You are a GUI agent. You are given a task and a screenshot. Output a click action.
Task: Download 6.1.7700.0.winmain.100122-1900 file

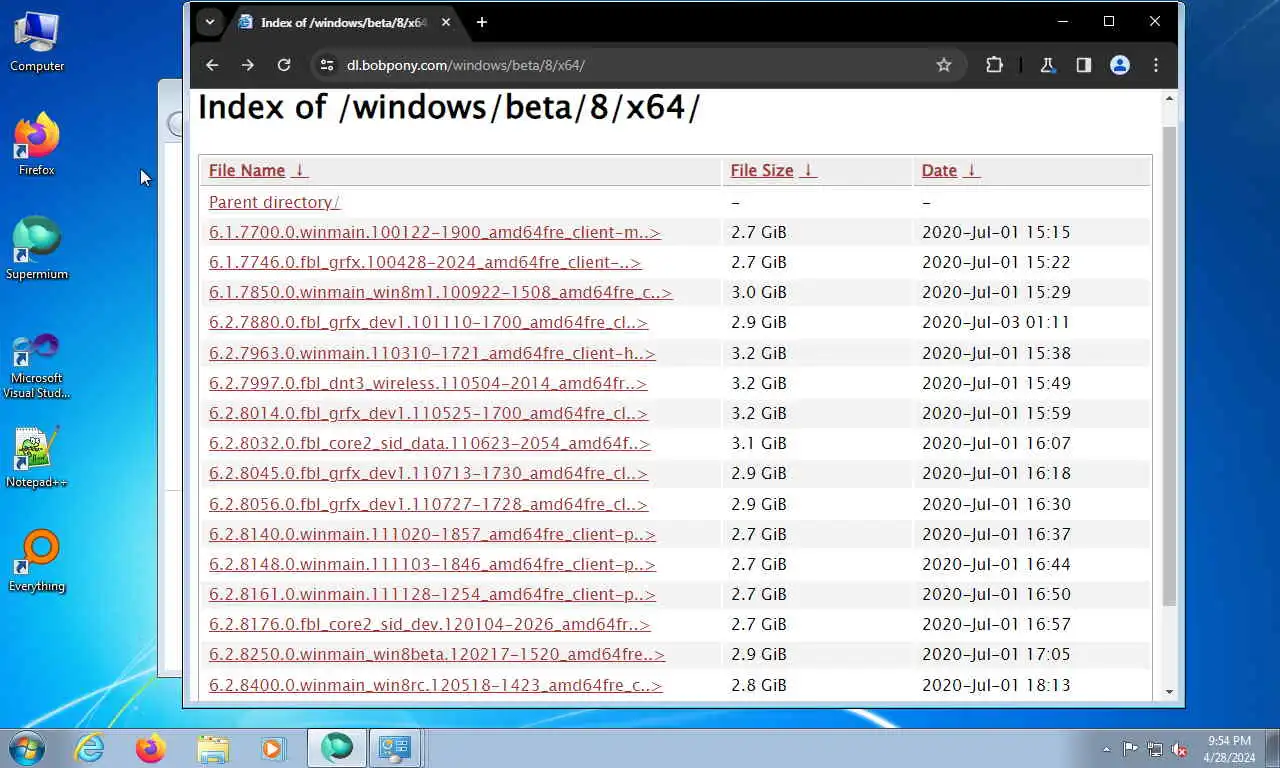(x=435, y=232)
